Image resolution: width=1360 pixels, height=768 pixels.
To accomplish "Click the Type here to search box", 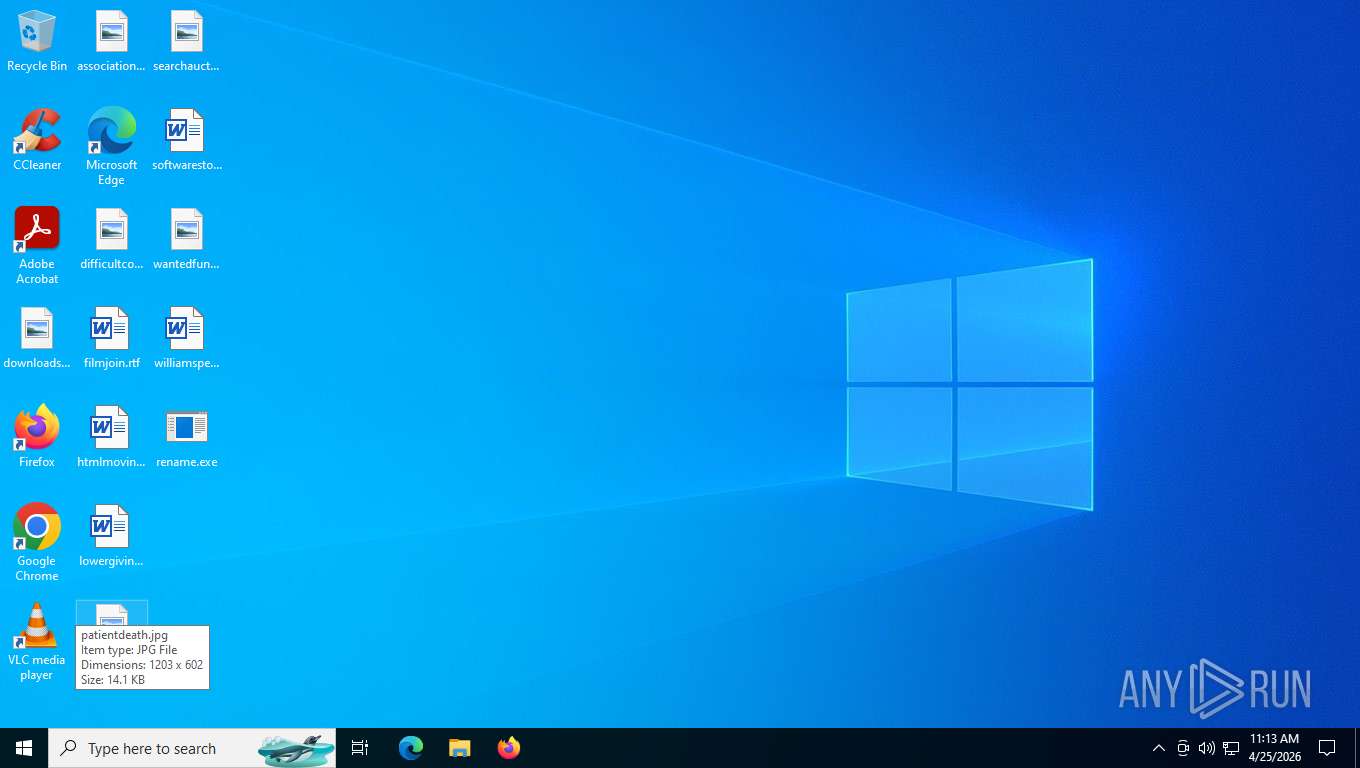I will point(192,748).
